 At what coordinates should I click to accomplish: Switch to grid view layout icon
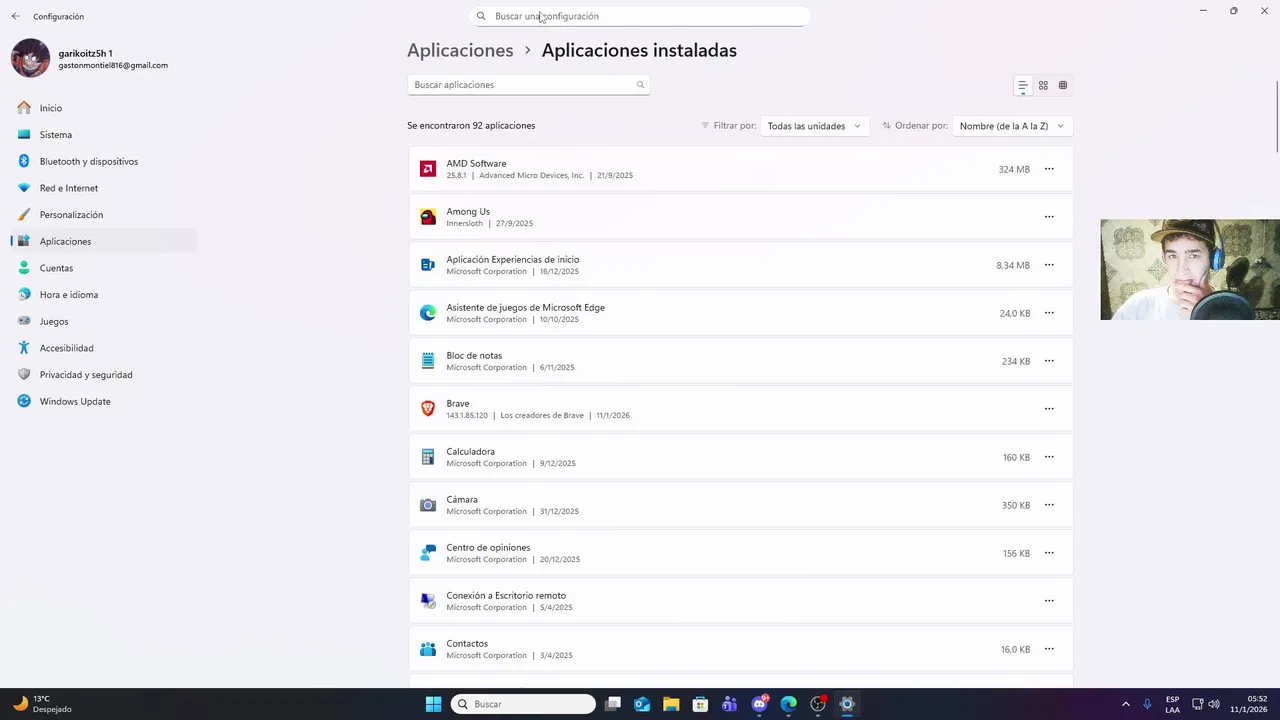click(x=1043, y=86)
